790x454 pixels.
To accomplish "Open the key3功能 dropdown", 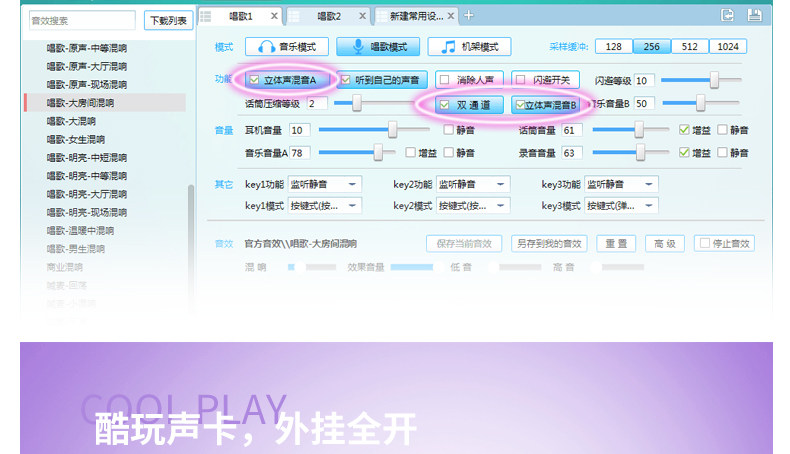I will (621, 184).
